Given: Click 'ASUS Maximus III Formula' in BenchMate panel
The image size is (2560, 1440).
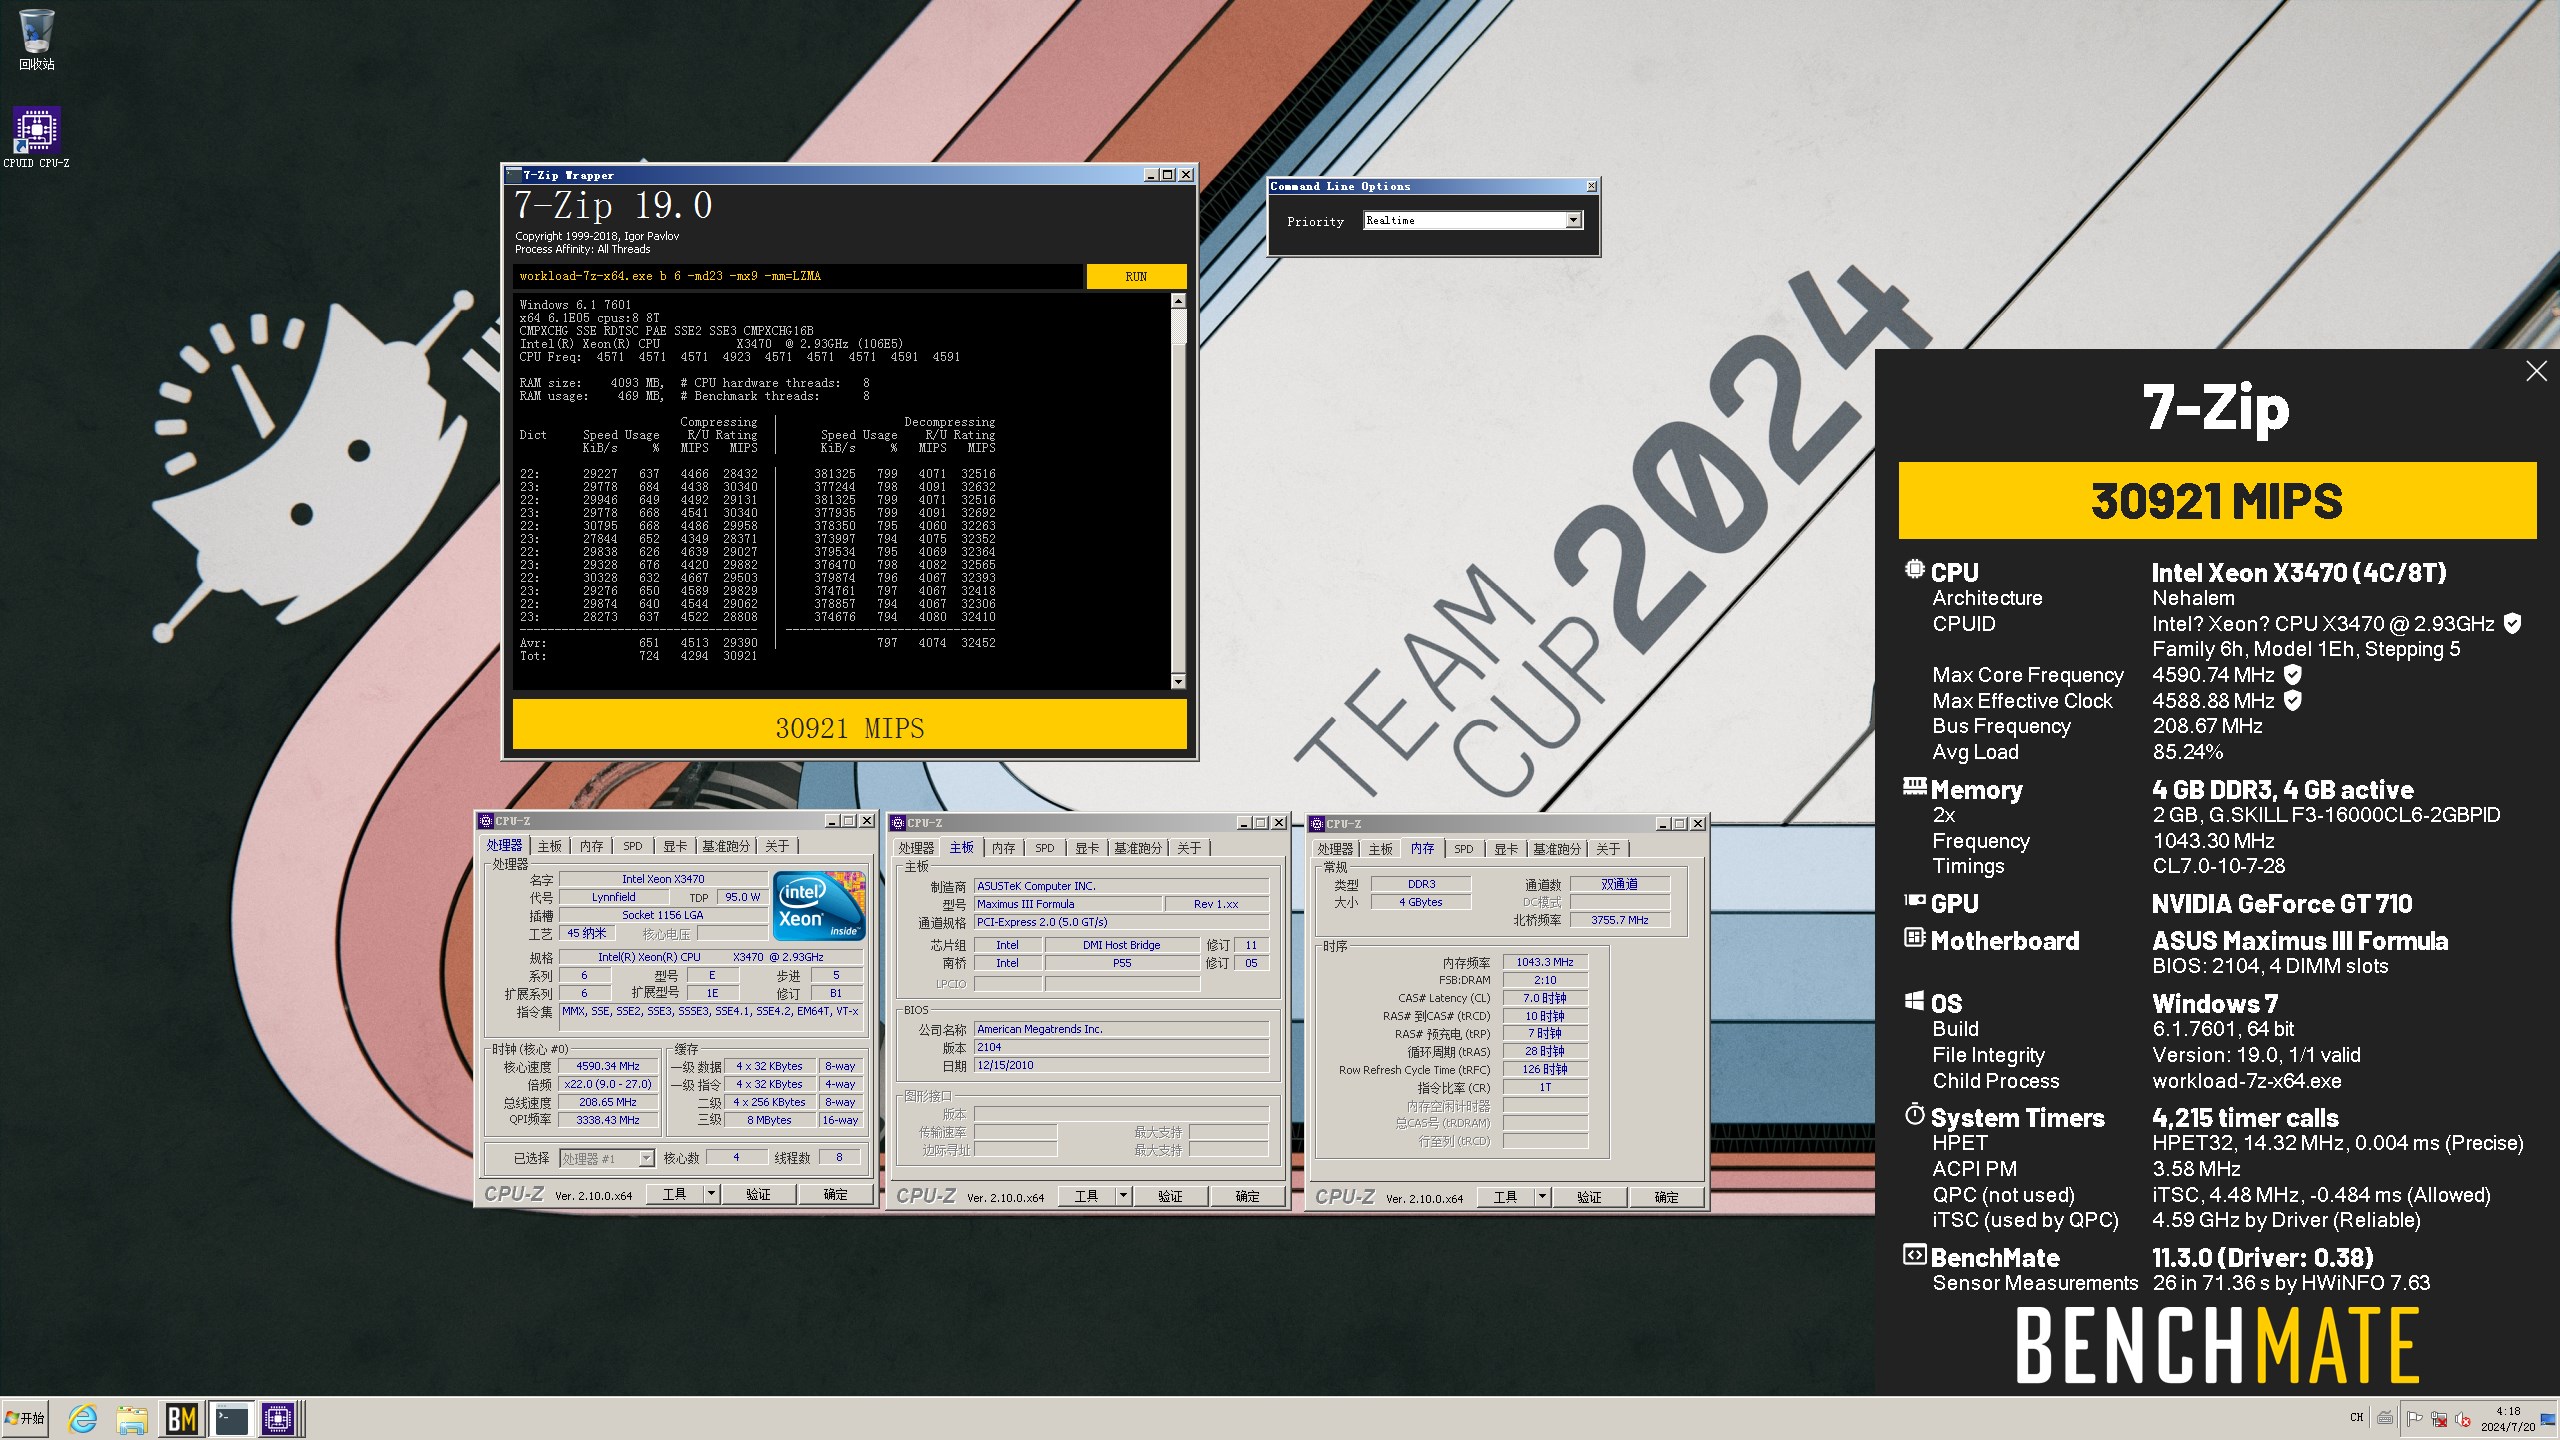Looking at the screenshot, I should click(2300, 941).
